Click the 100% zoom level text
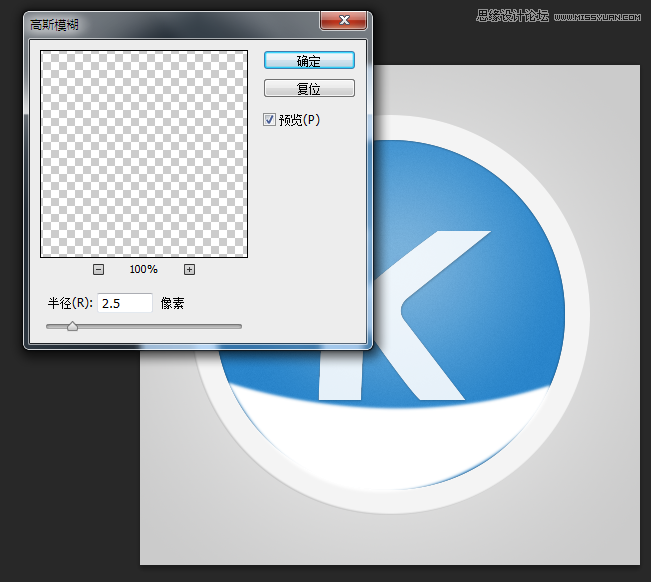Viewport: 651px width, 582px height. [143, 269]
